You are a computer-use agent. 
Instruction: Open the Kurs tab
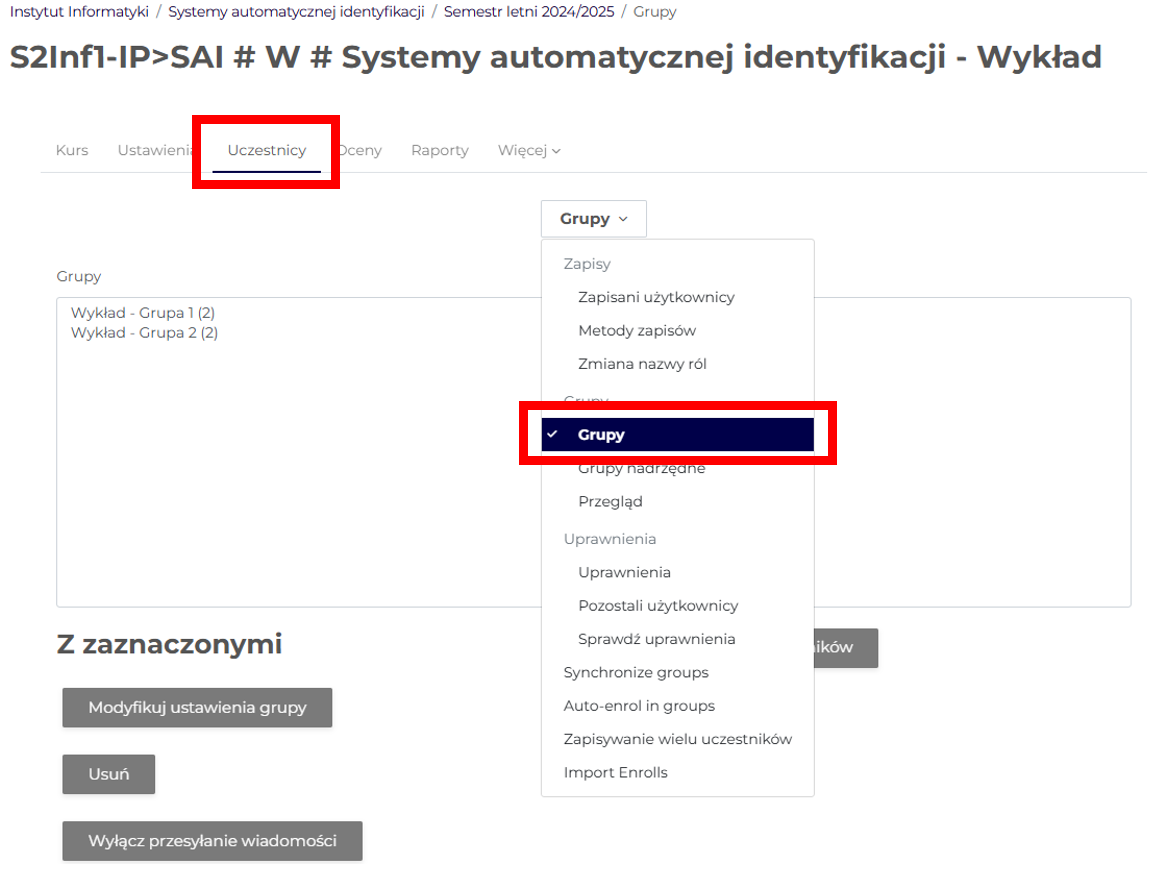[72, 150]
